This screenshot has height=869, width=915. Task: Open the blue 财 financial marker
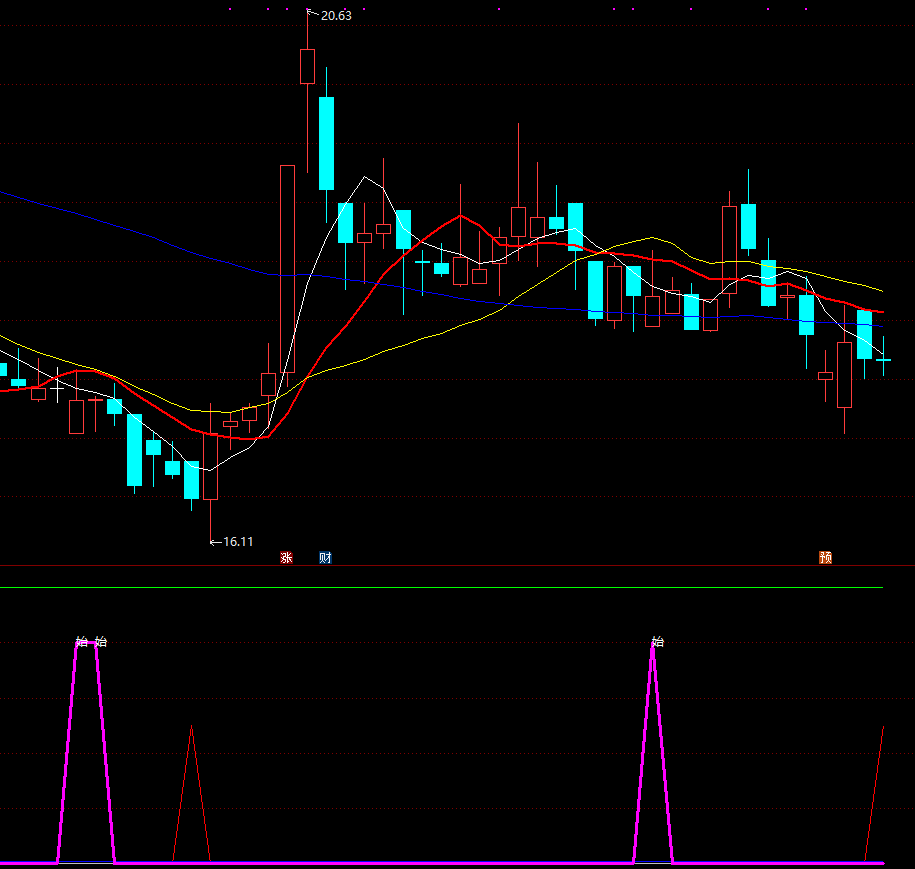[325, 557]
